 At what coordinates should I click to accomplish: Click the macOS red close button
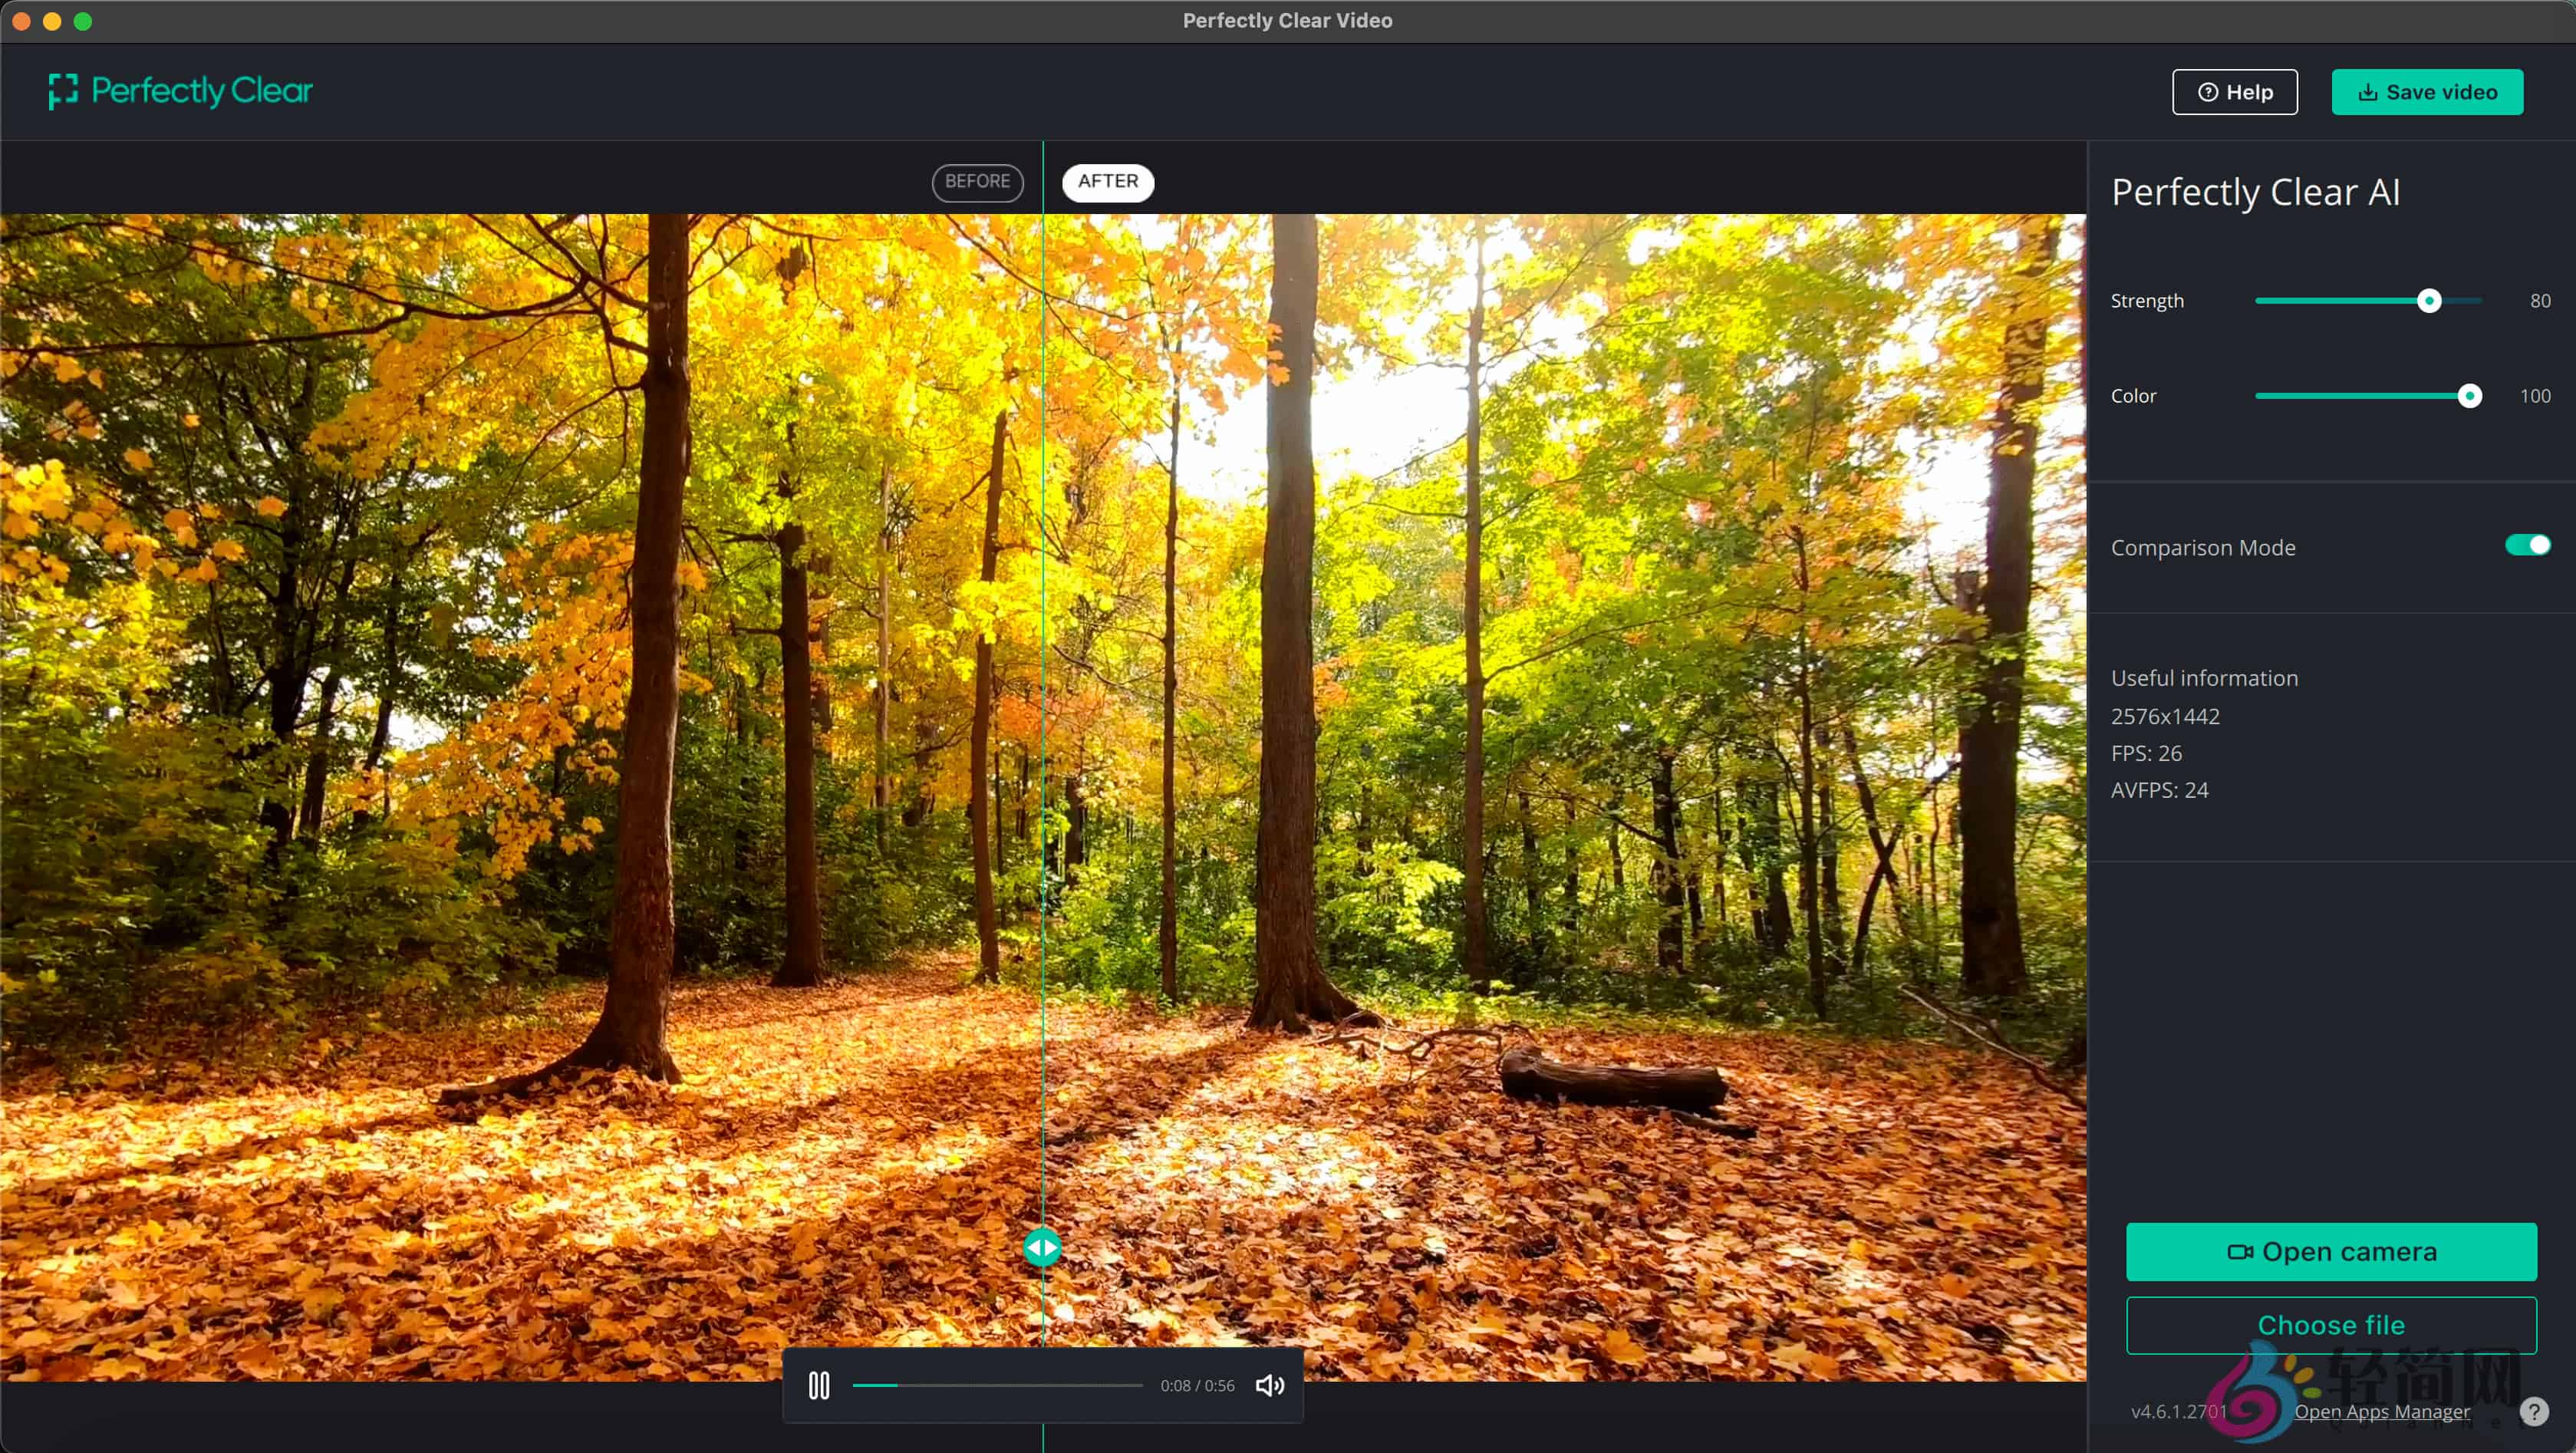pyautogui.click(x=21, y=21)
